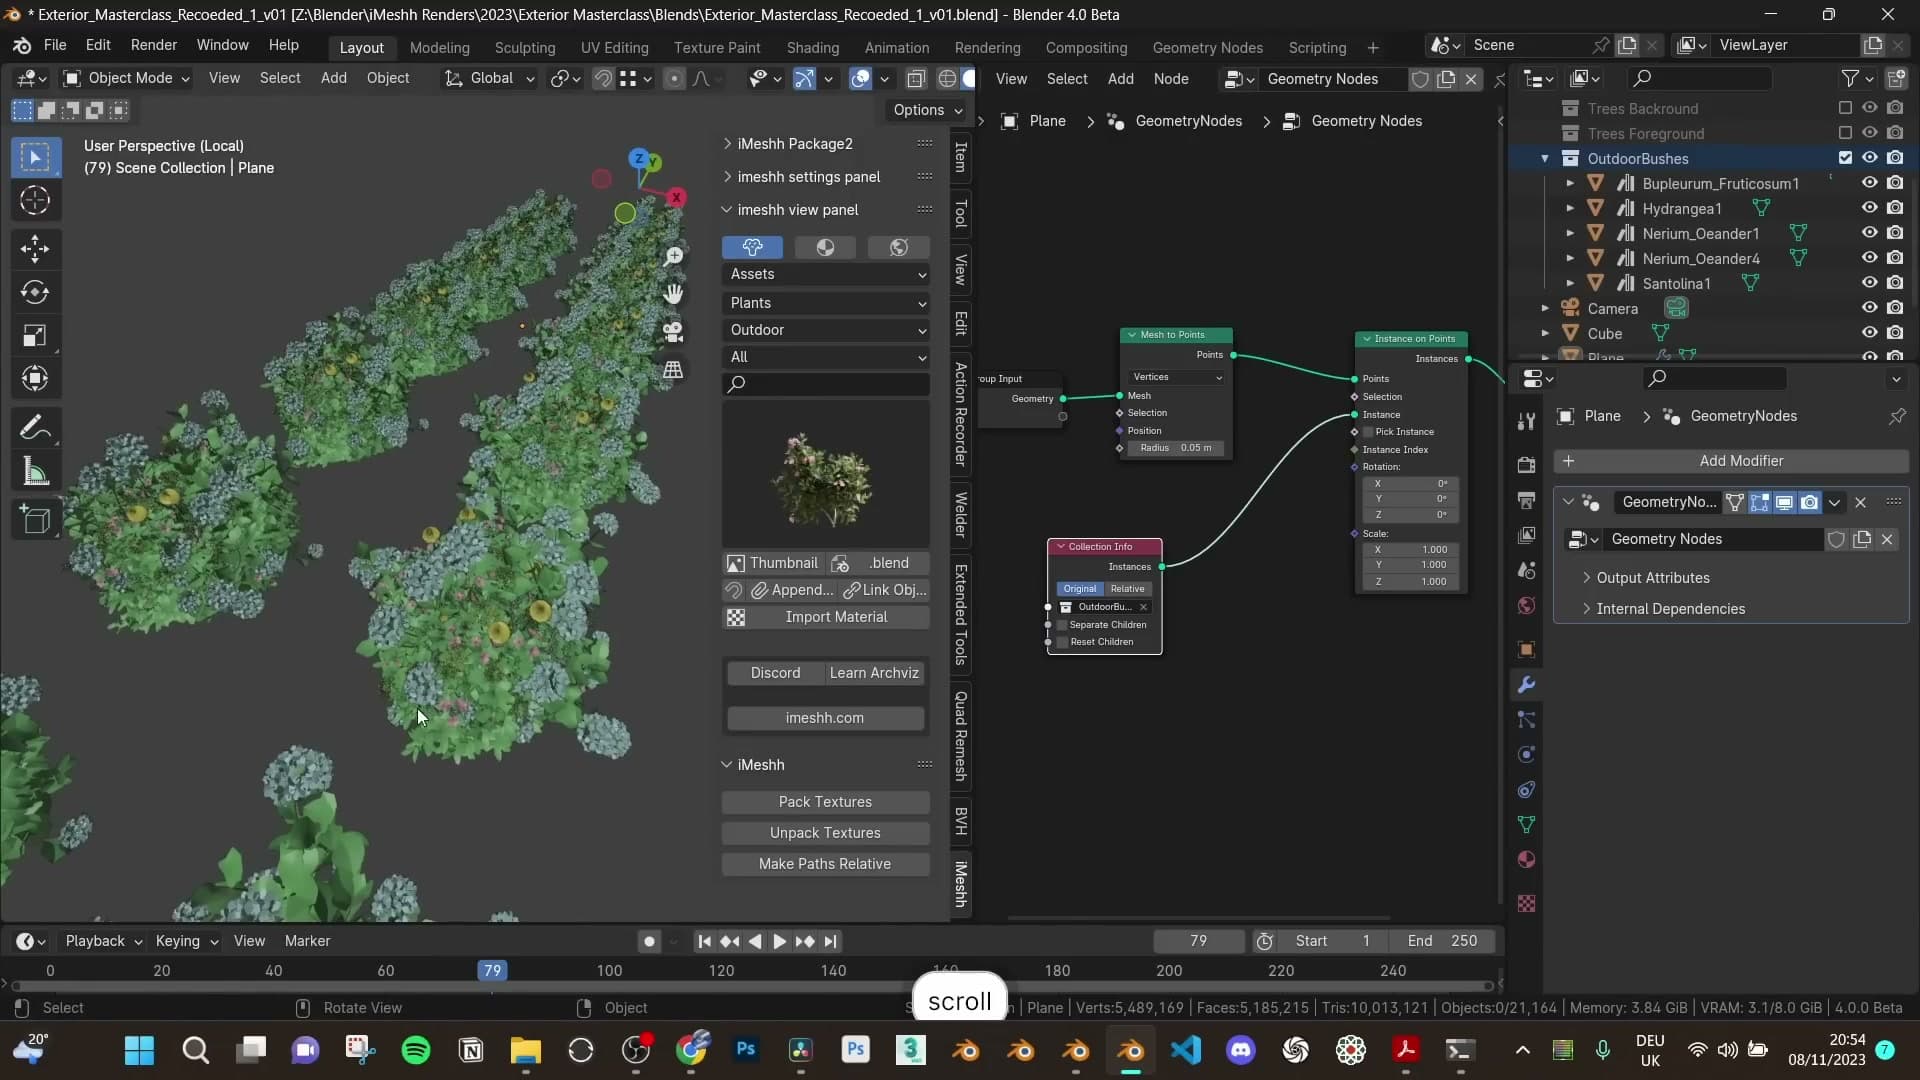This screenshot has height=1080, width=1920.
Task: Click the Radius value slider in node
Action: pos(1176,448)
